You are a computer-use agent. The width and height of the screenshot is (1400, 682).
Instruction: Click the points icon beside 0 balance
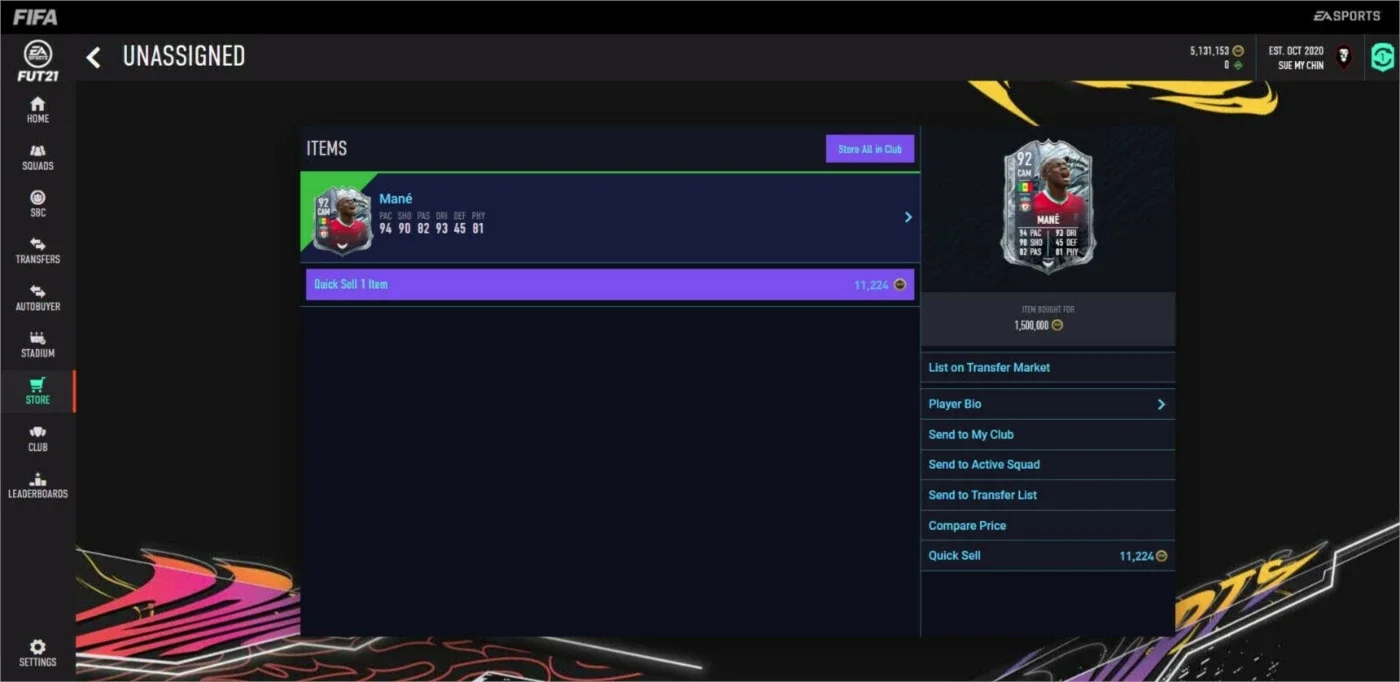tap(1238, 65)
